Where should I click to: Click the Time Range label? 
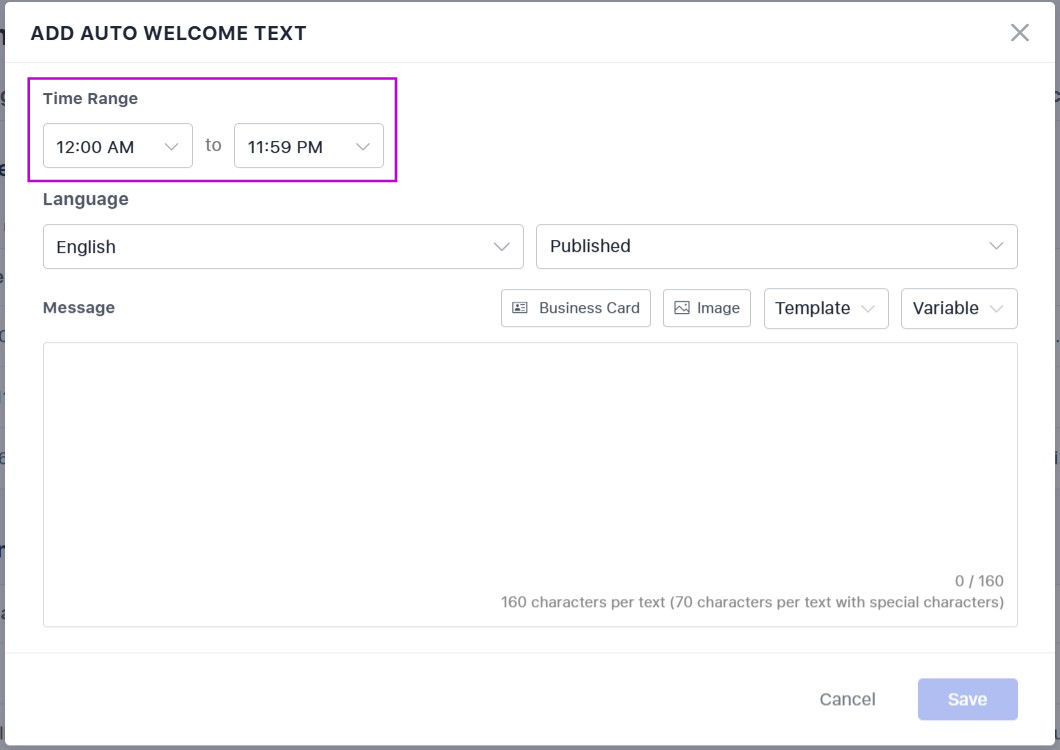pyautogui.click(x=90, y=99)
